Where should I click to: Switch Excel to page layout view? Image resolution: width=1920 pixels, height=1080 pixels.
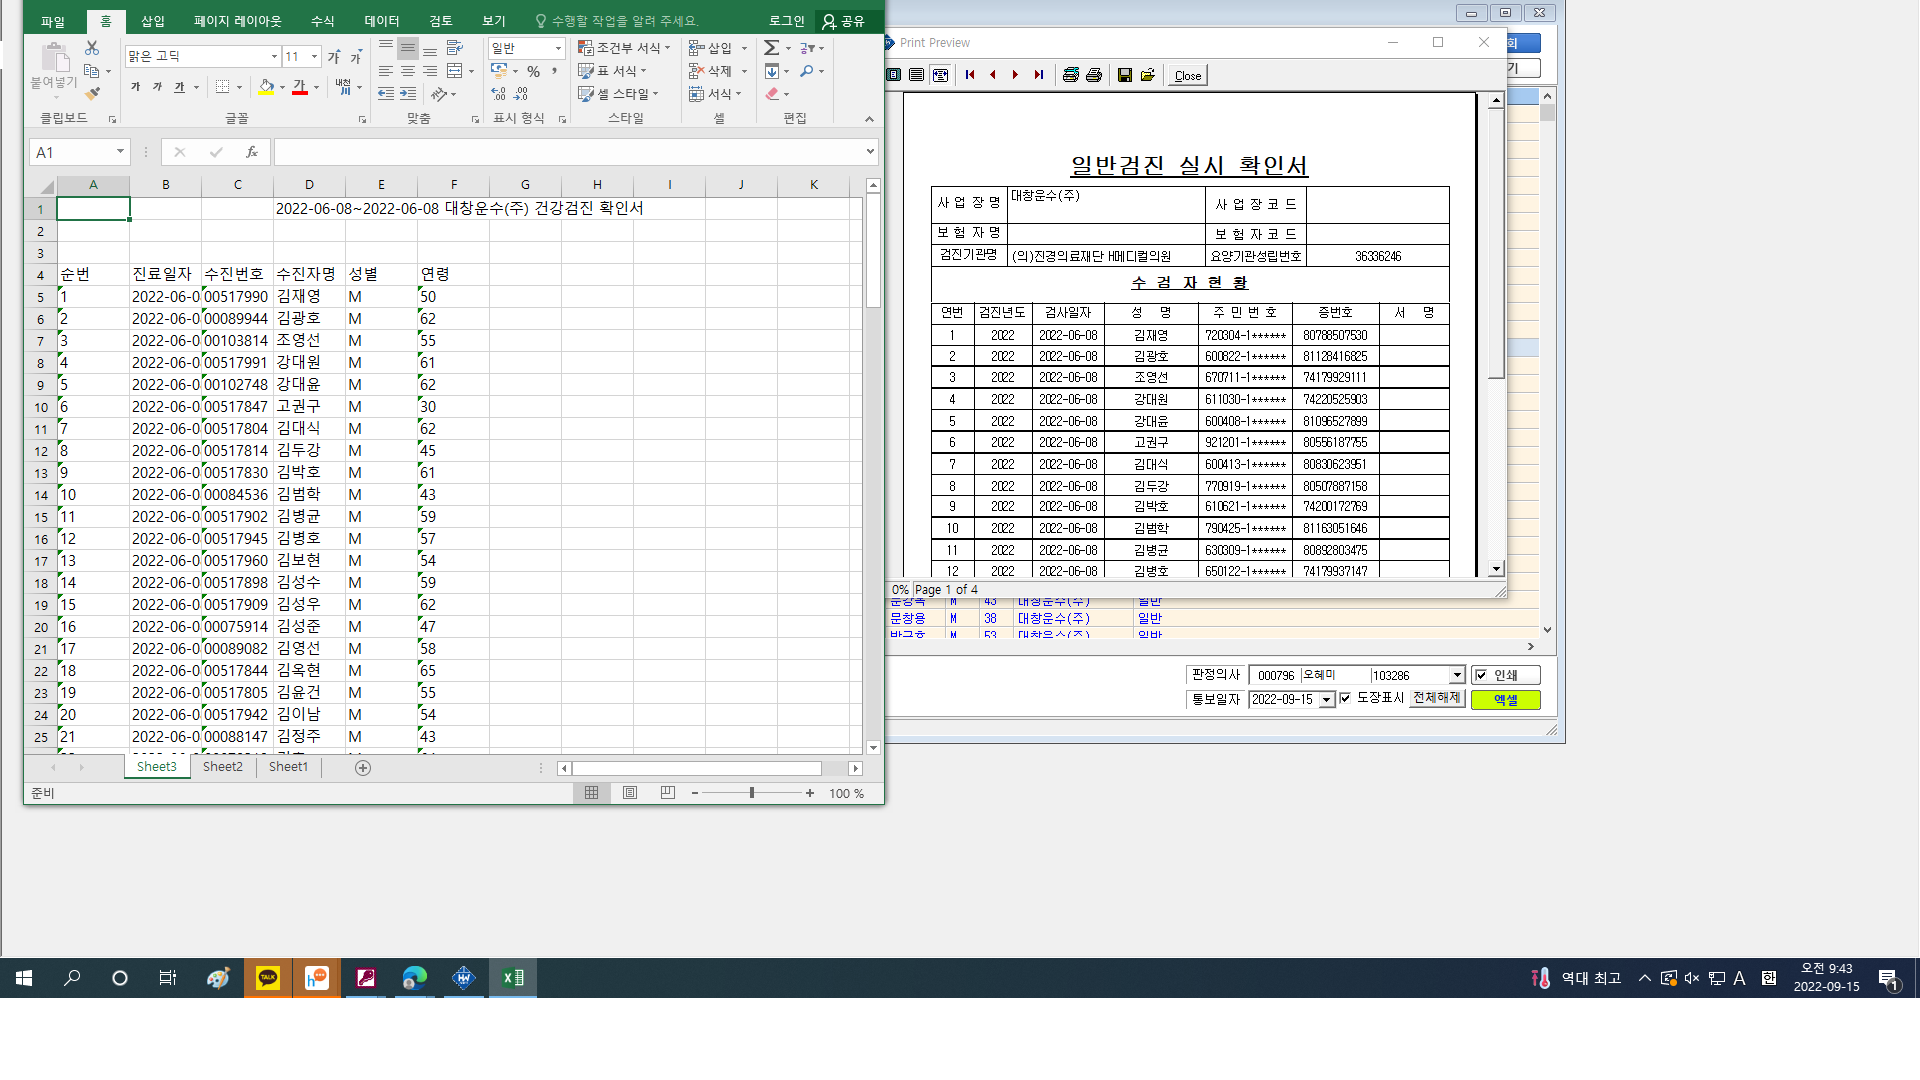click(630, 793)
